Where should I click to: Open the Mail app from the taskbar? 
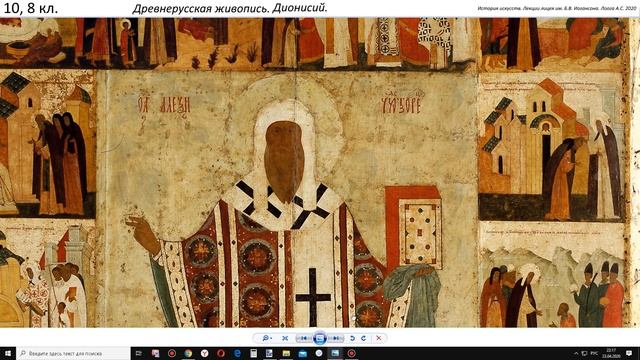tap(302, 353)
